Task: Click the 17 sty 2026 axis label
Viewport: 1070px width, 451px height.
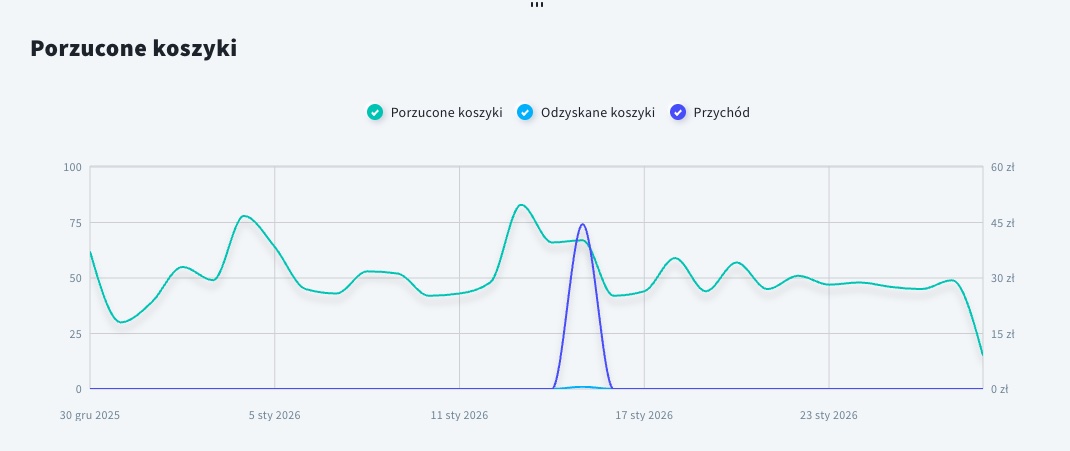Action: point(644,415)
